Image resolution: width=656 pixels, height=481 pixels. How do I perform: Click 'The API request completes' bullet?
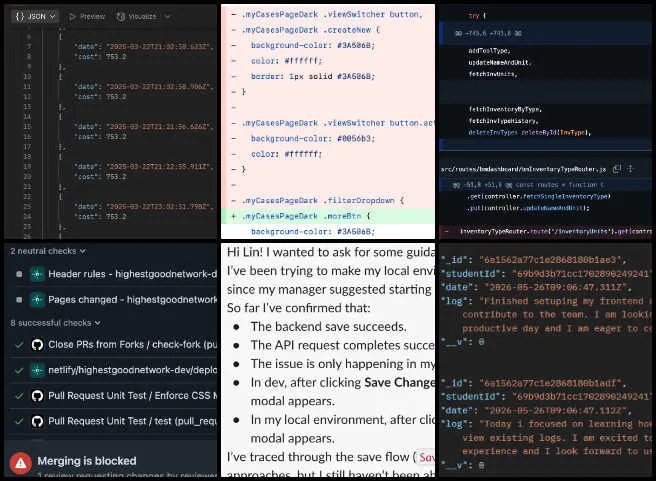(343, 345)
